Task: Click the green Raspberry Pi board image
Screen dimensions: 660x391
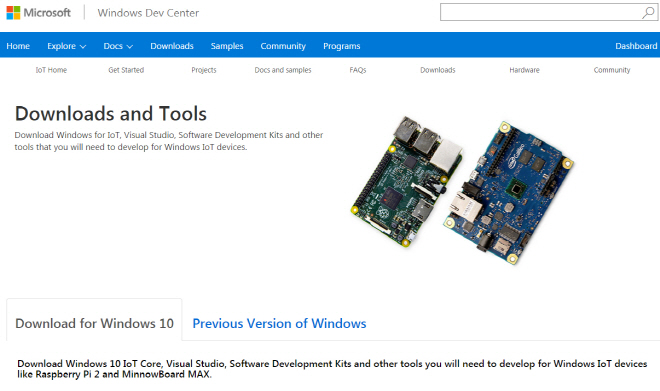Action: coord(407,181)
